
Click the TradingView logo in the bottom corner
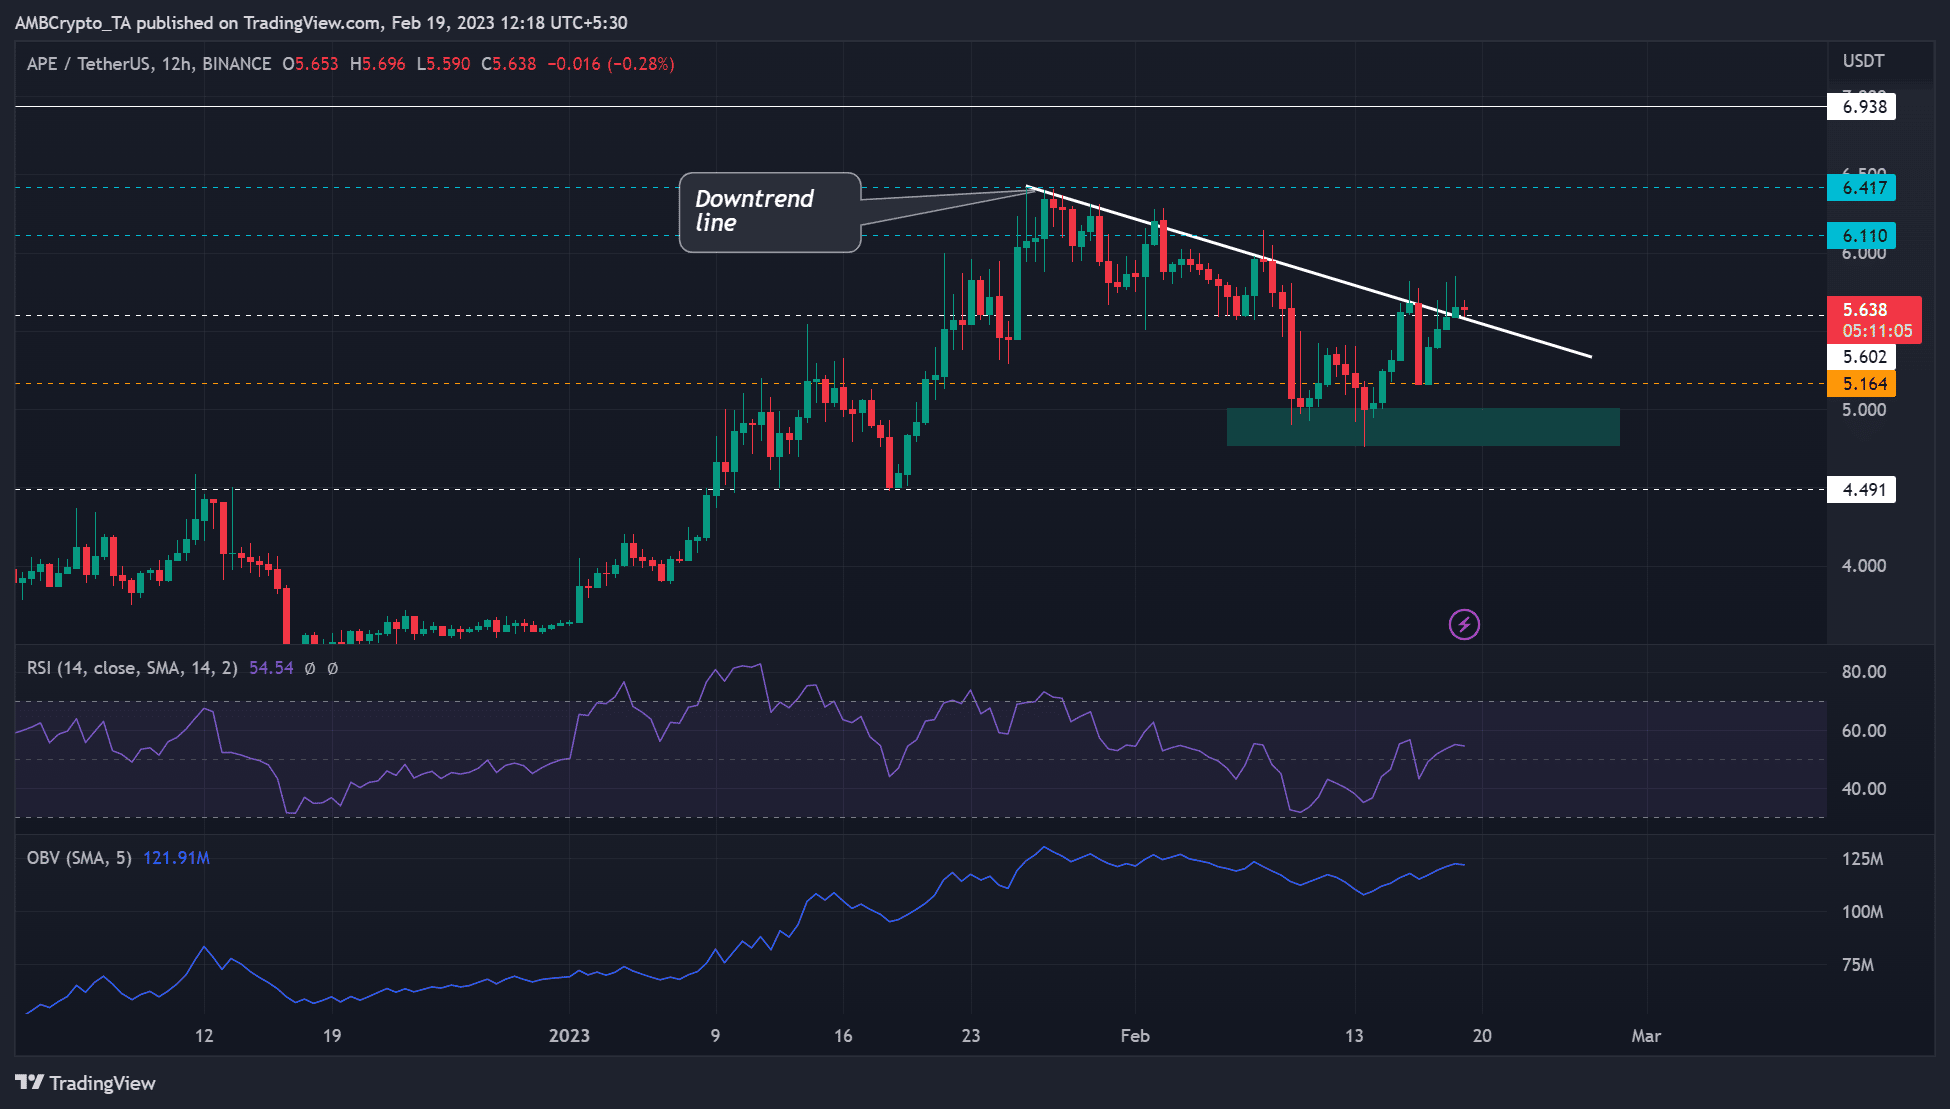85,1083
